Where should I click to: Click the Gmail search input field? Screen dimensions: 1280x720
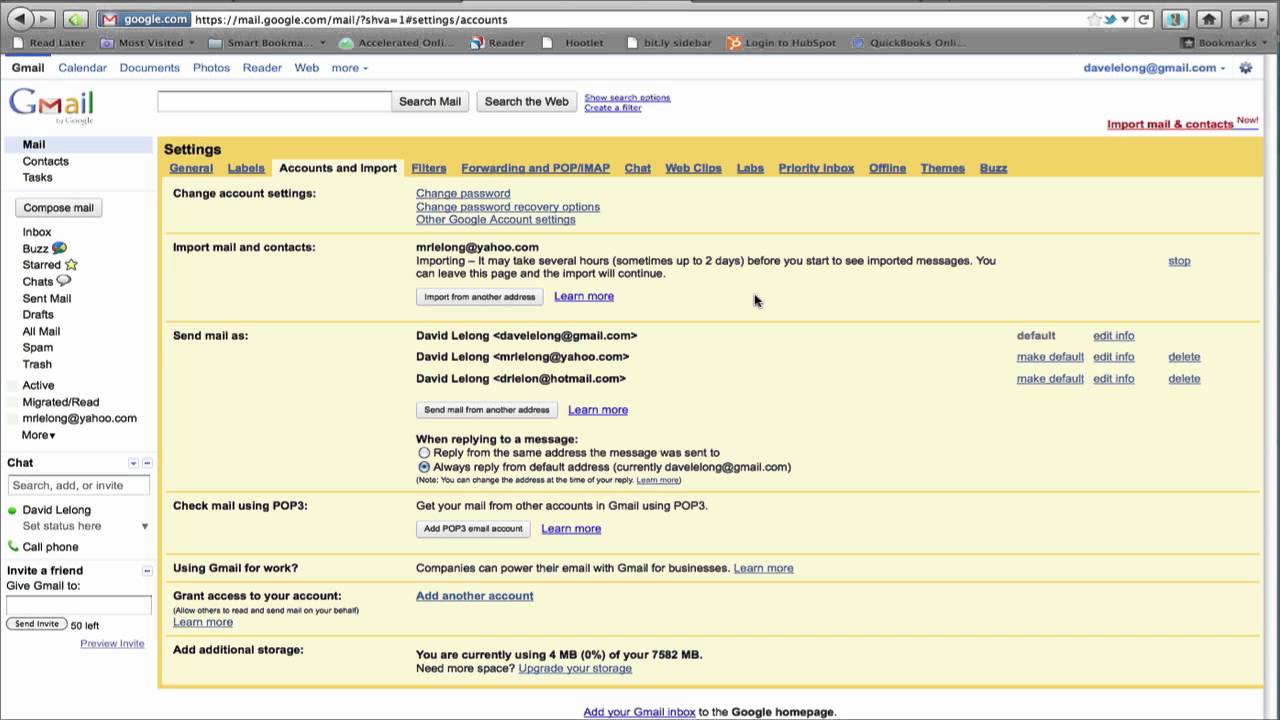tap(274, 101)
